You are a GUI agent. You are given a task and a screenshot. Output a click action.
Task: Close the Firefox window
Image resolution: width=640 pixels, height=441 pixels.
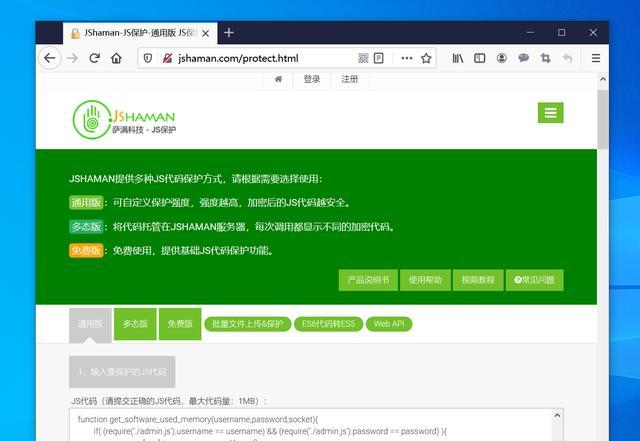[x=593, y=33]
